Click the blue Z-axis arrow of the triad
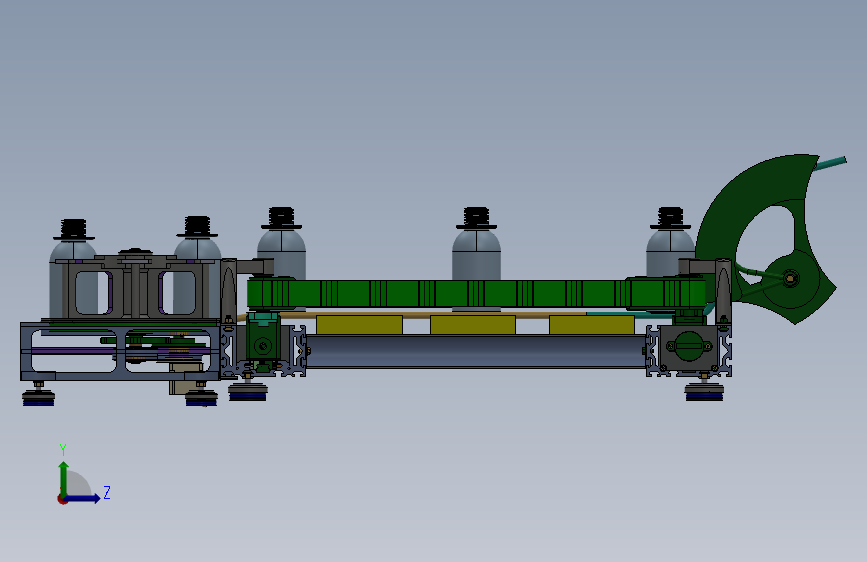Viewport: 867px width, 562px height. pyautogui.click(x=83, y=498)
